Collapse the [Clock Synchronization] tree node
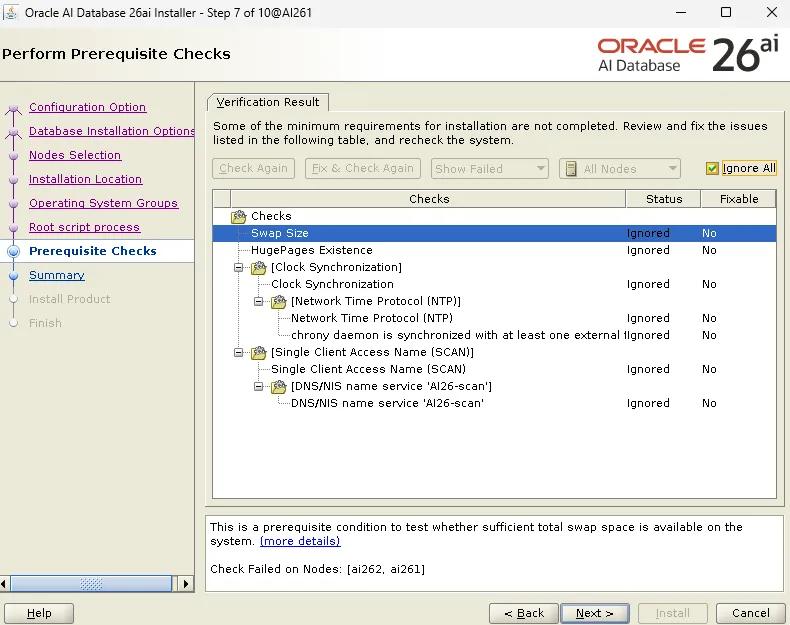This screenshot has height=625, width=790. [x=239, y=267]
